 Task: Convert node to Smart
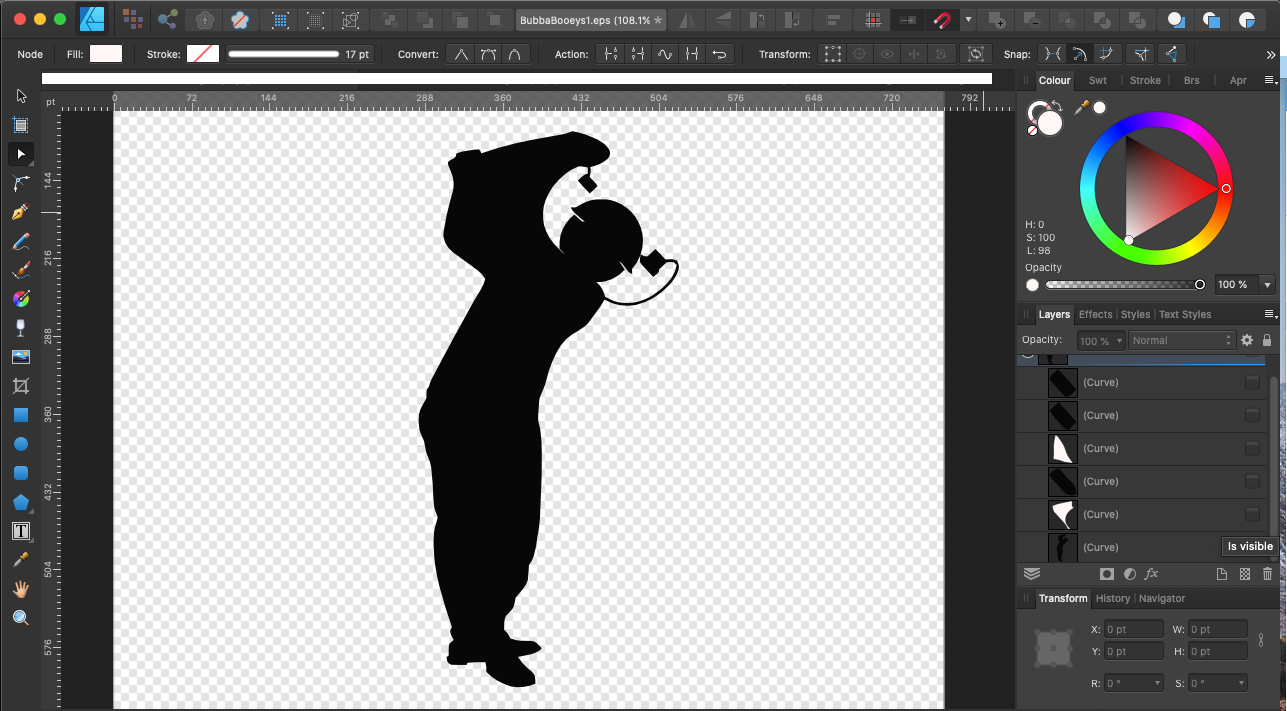[514, 54]
